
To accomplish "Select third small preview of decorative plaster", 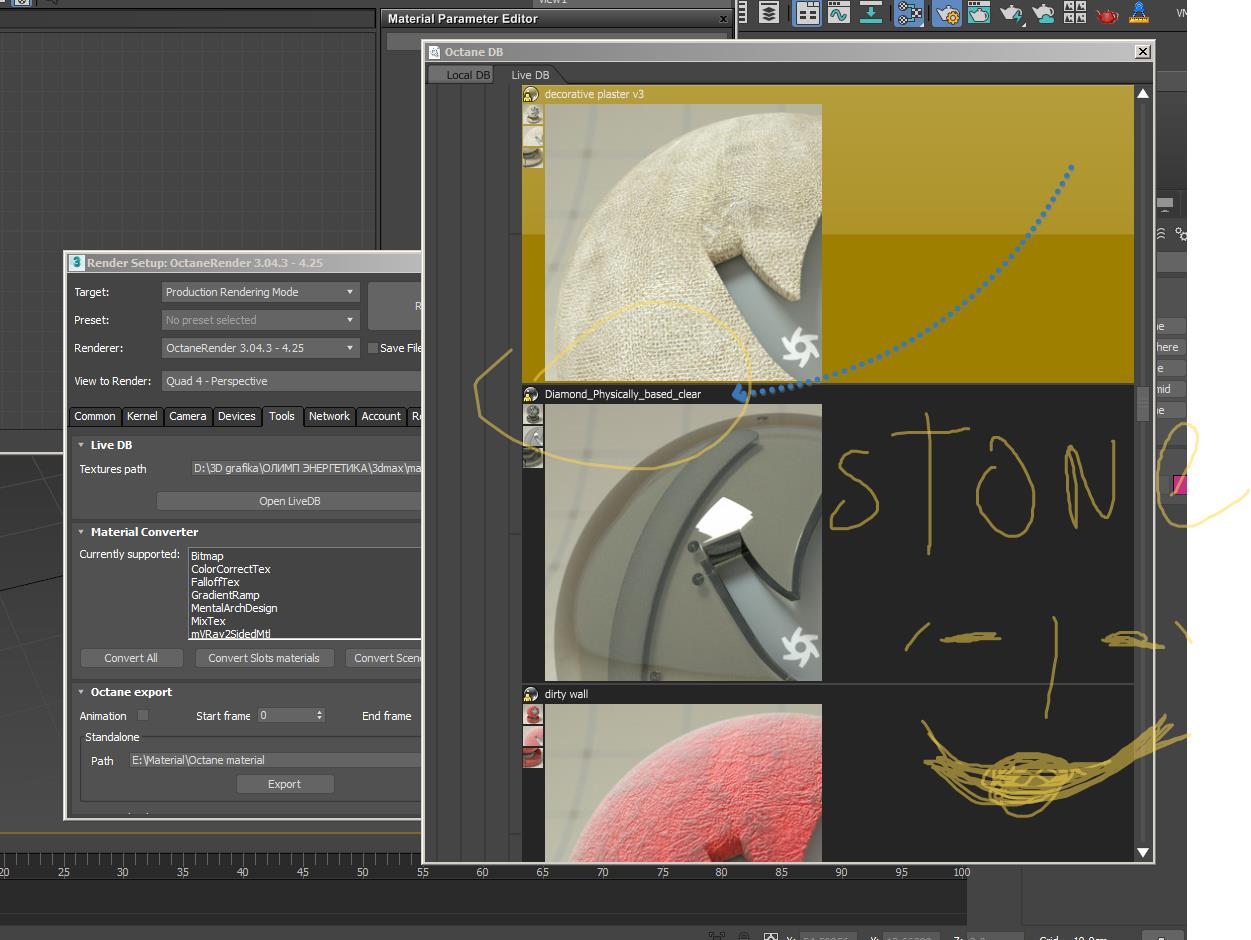I will 534,157.
